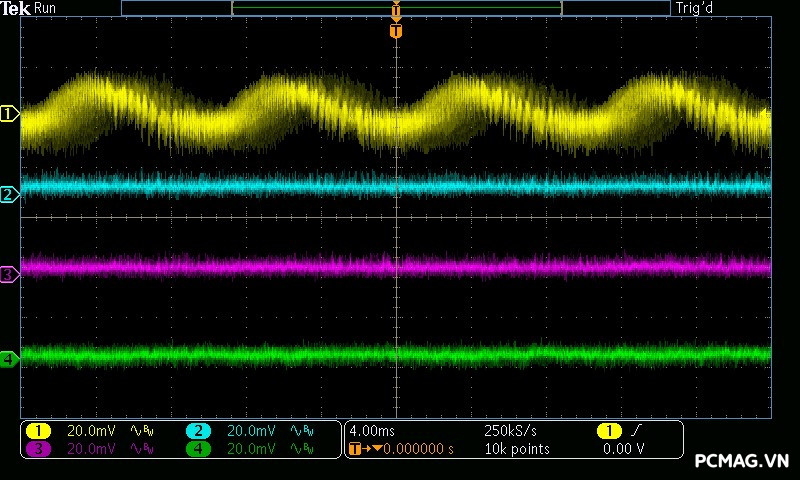800x480 pixels.
Task: Select the magenta channel 3 badge
Action: pos(38,449)
